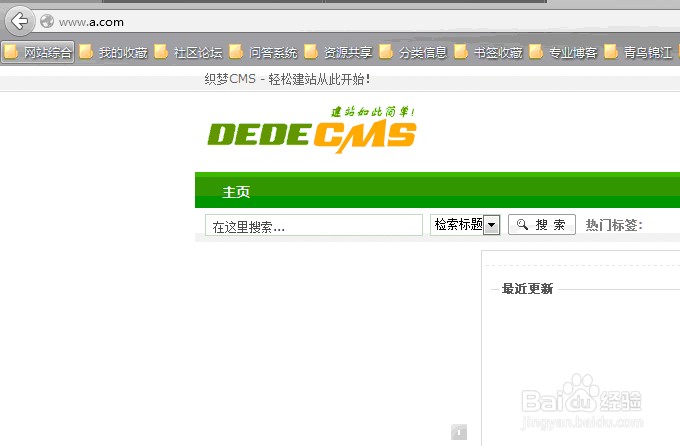Screen dimensions: 680x446
Task: Click the small gray square icon at page bottom
Action: pyautogui.click(x=459, y=432)
